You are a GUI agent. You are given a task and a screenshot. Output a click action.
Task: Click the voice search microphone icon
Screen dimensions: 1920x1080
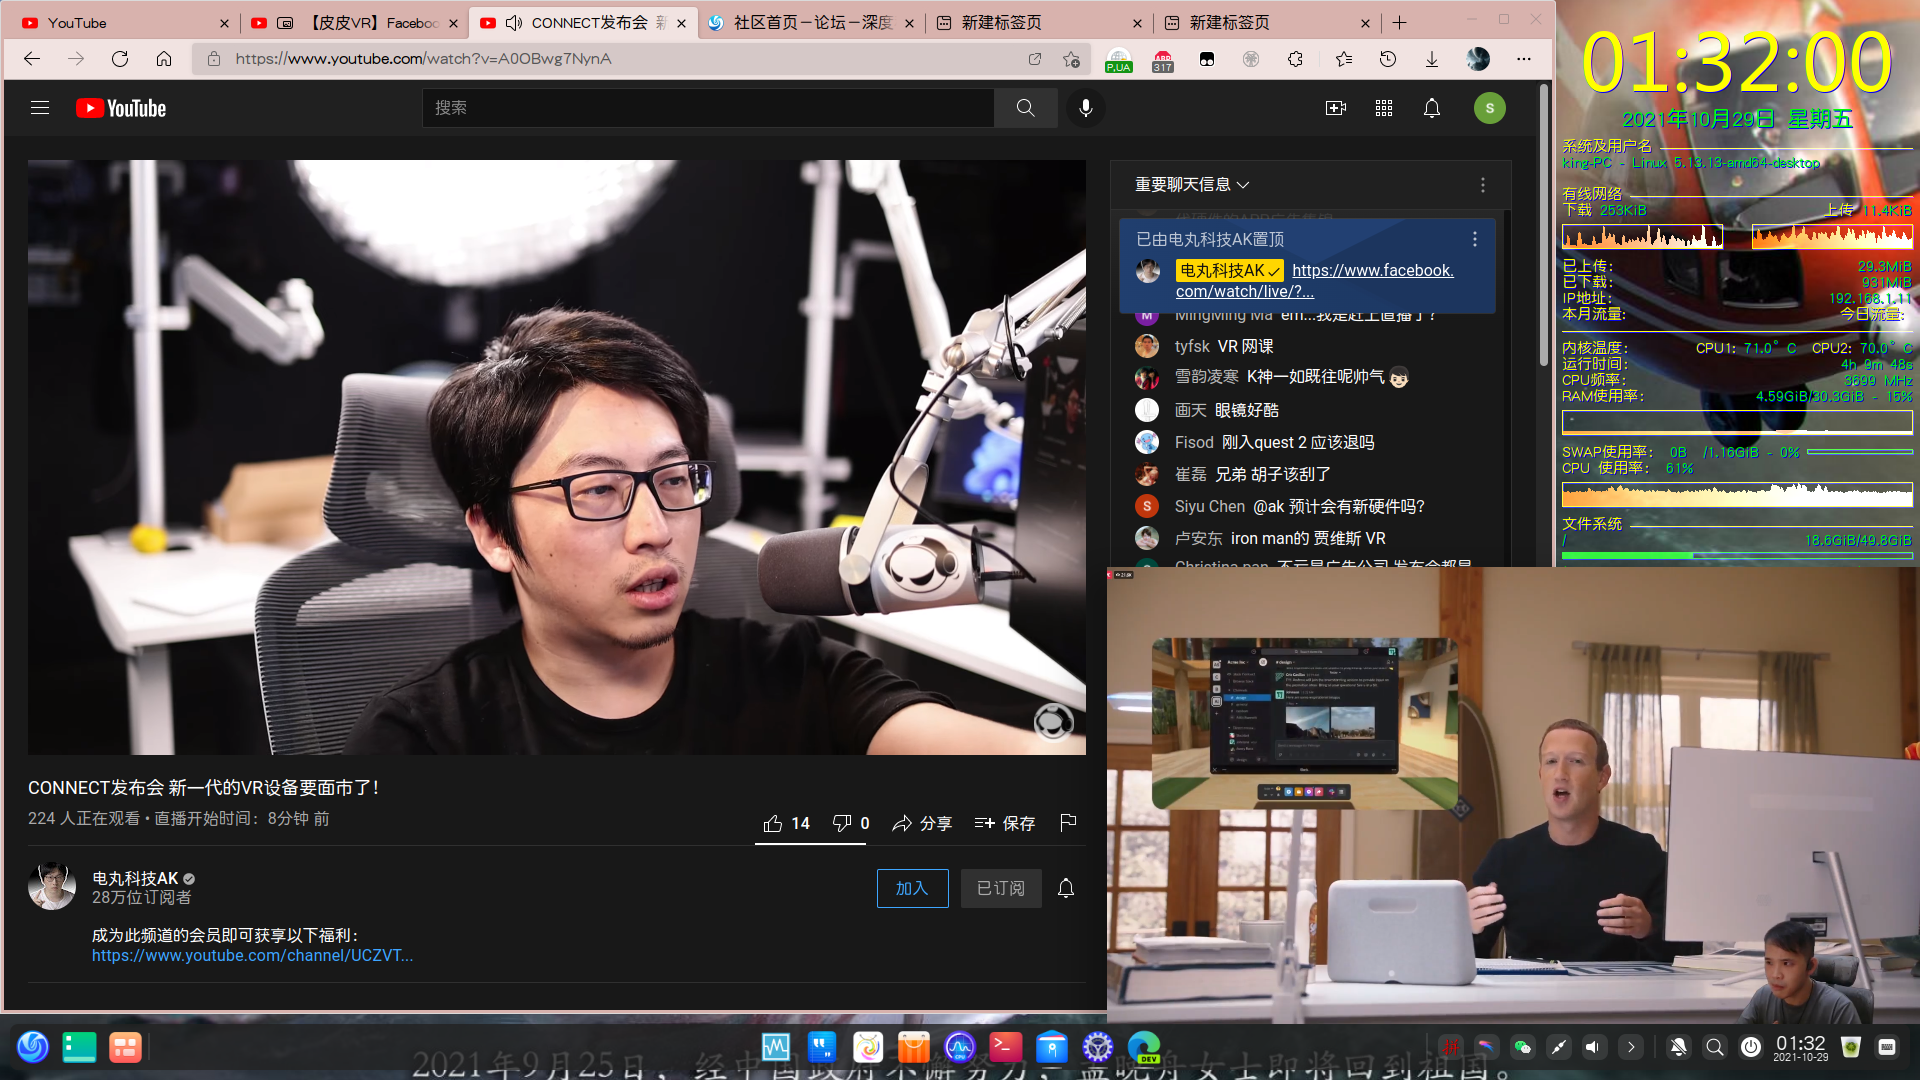point(1086,108)
